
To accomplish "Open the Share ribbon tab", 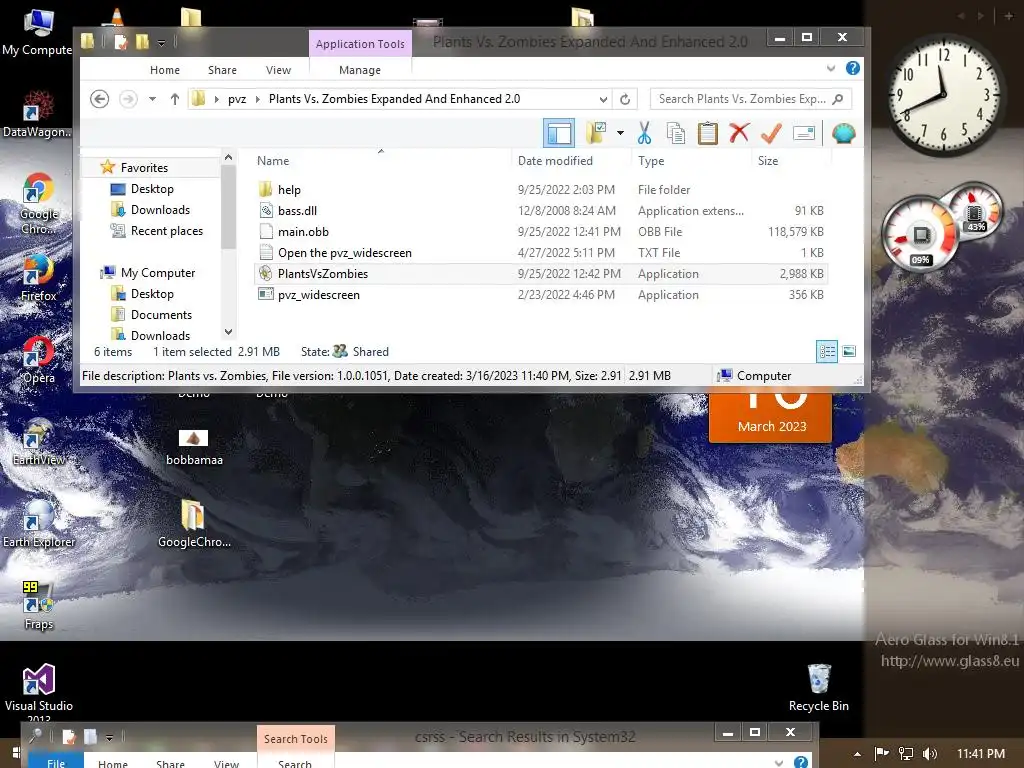I will (222, 70).
